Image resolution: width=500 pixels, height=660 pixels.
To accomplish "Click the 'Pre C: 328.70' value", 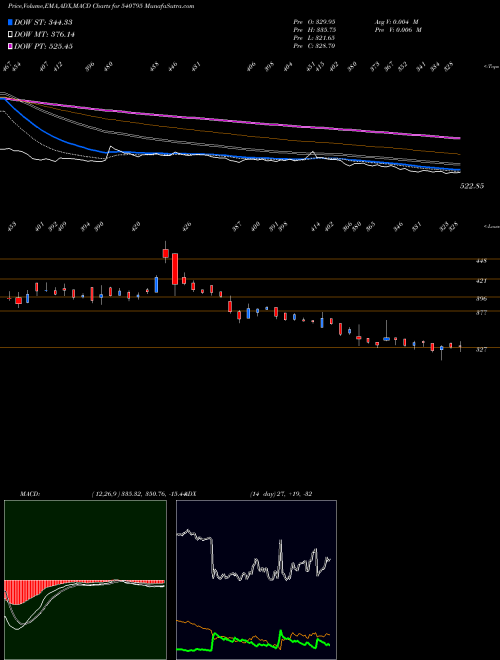I will [314, 46].
